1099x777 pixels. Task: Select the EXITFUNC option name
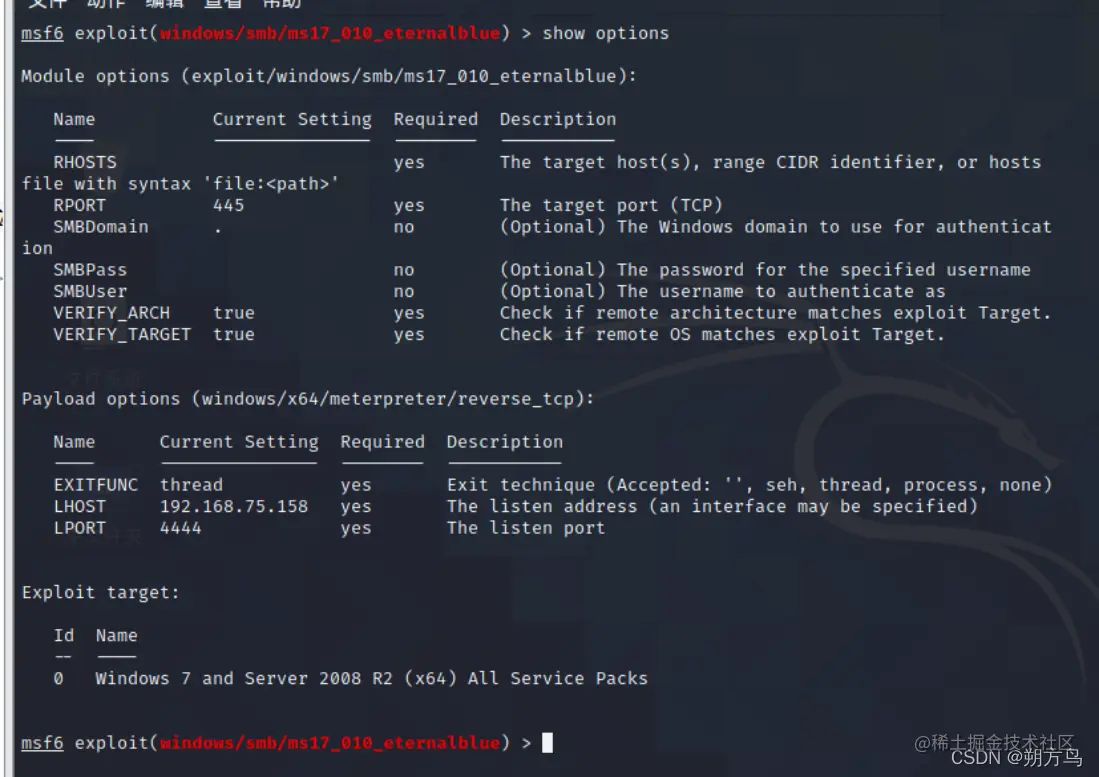click(x=96, y=485)
